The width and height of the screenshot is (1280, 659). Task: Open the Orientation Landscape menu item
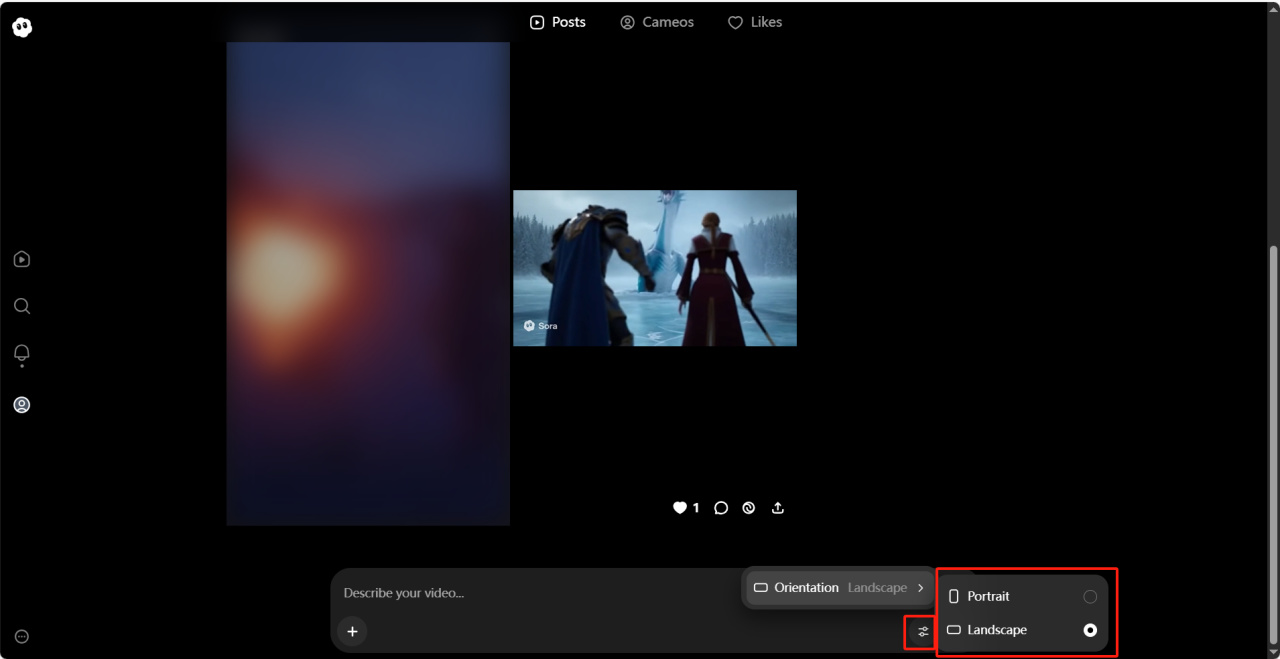(839, 588)
